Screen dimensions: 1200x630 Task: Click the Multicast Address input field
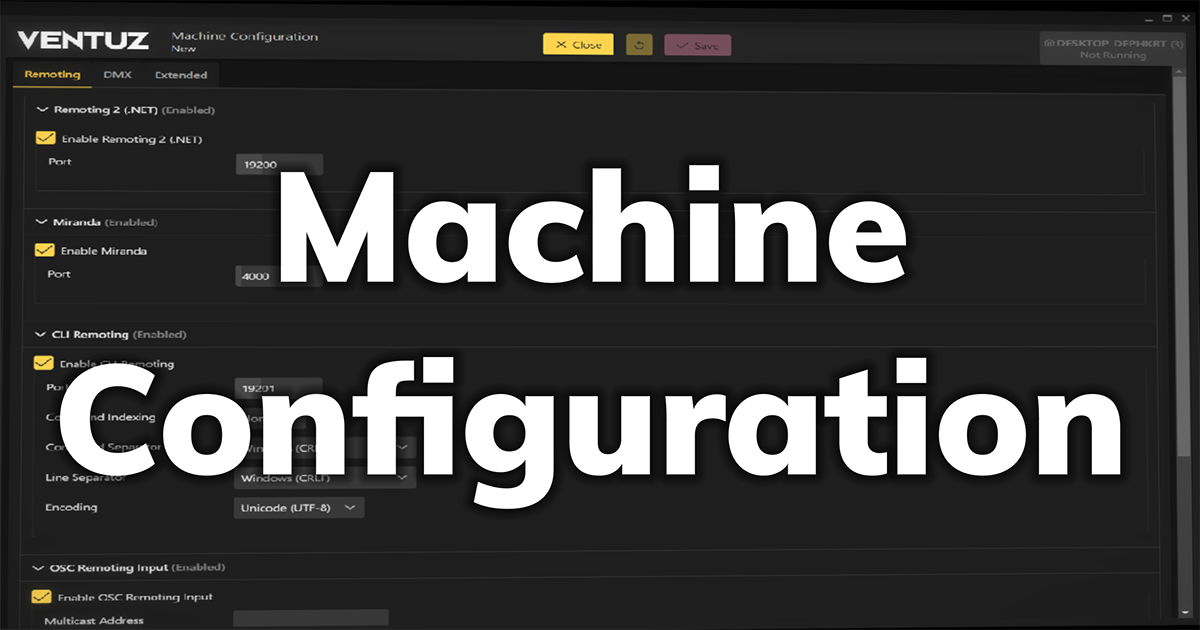[x=310, y=617]
